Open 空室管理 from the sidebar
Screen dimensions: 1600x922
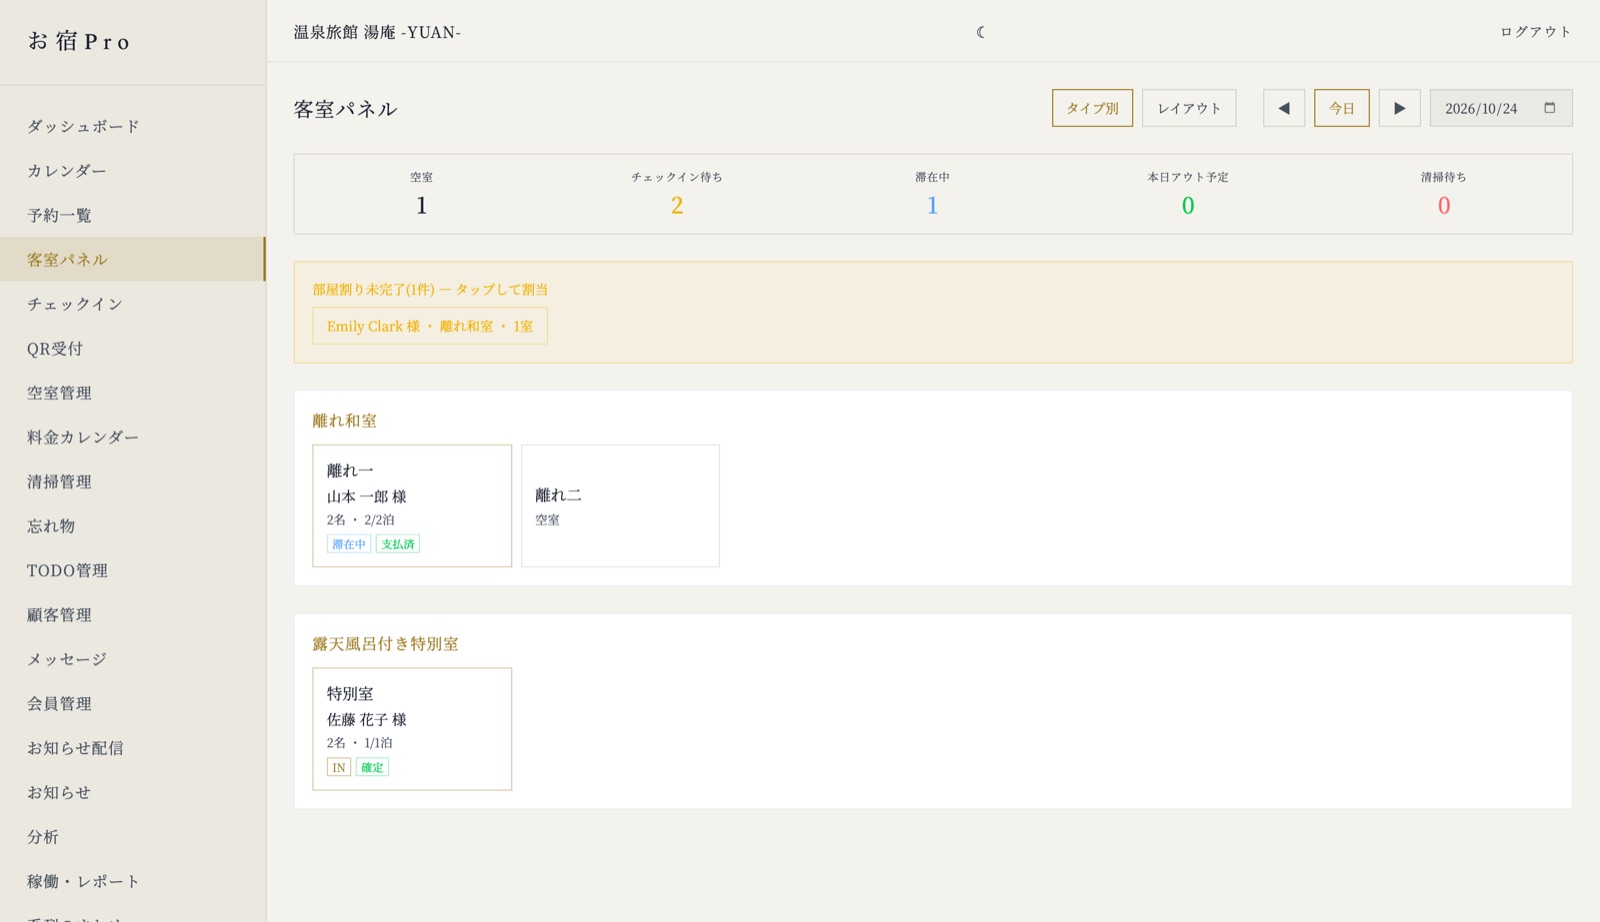pos(133,393)
